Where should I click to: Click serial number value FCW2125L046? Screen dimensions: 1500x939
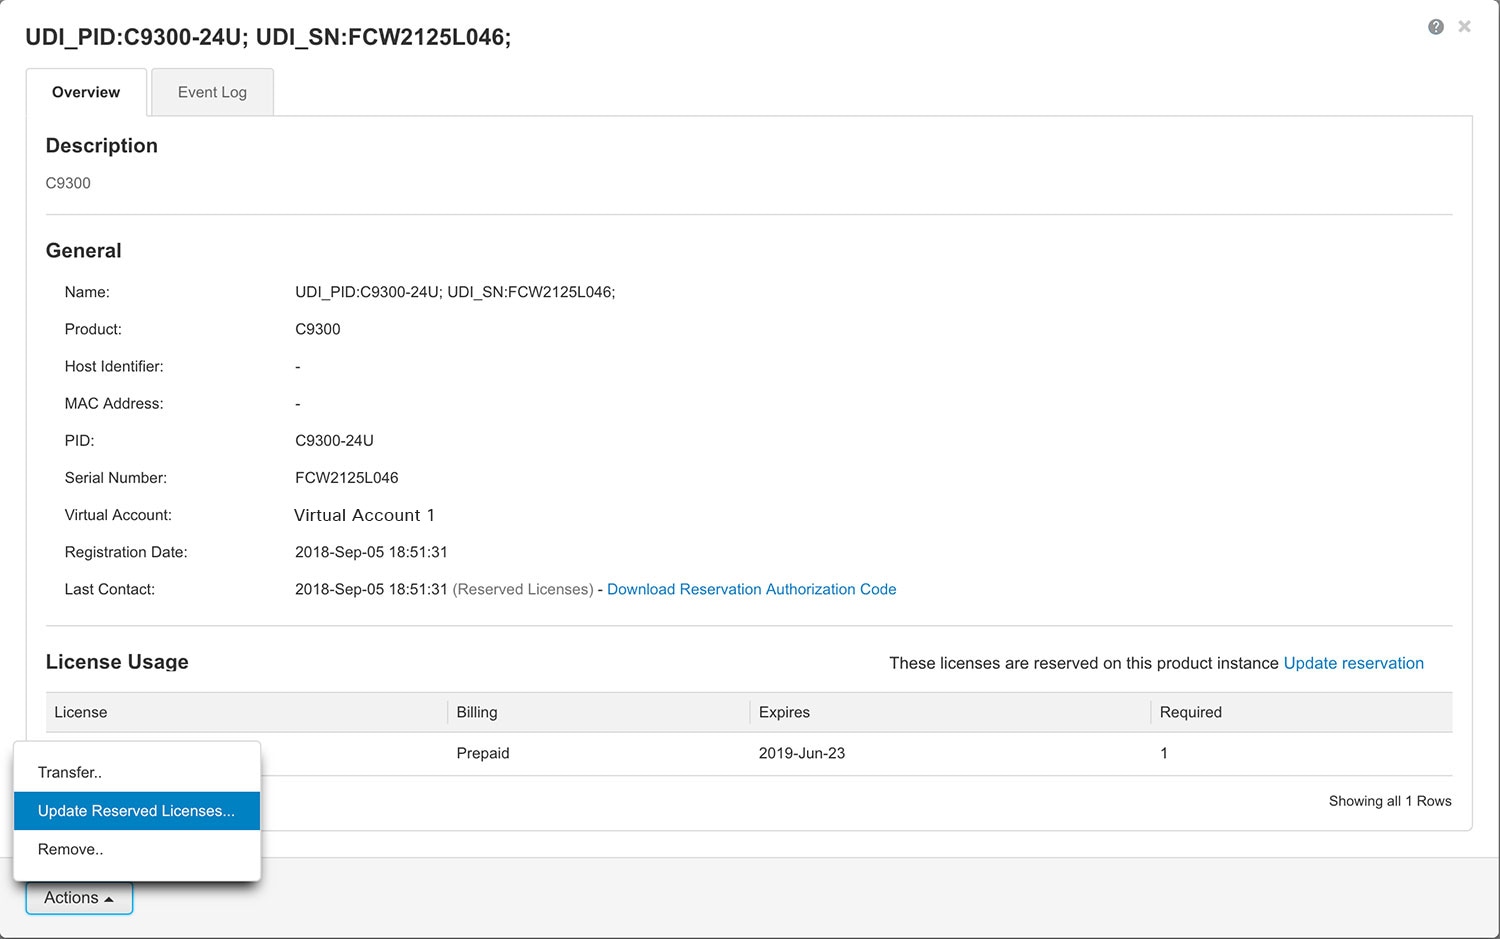point(346,478)
